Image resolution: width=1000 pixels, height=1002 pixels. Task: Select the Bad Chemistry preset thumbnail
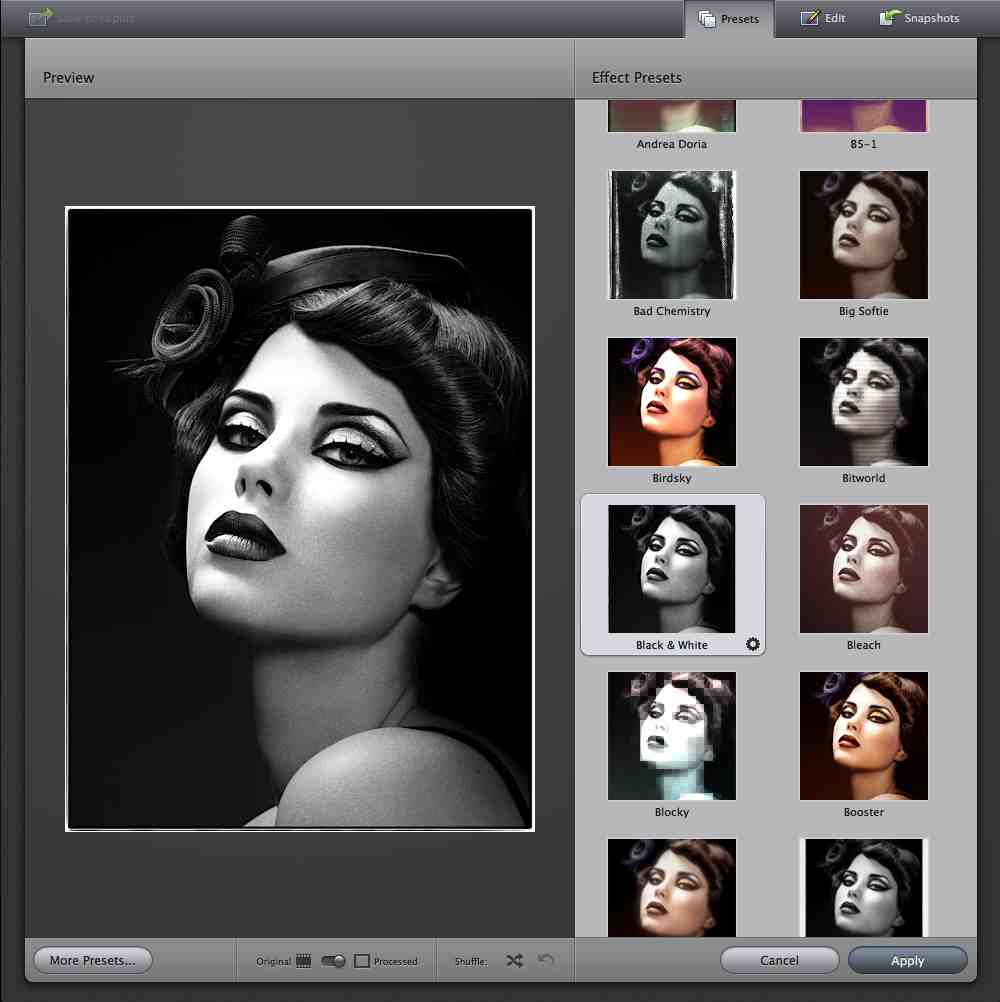point(672,235)
